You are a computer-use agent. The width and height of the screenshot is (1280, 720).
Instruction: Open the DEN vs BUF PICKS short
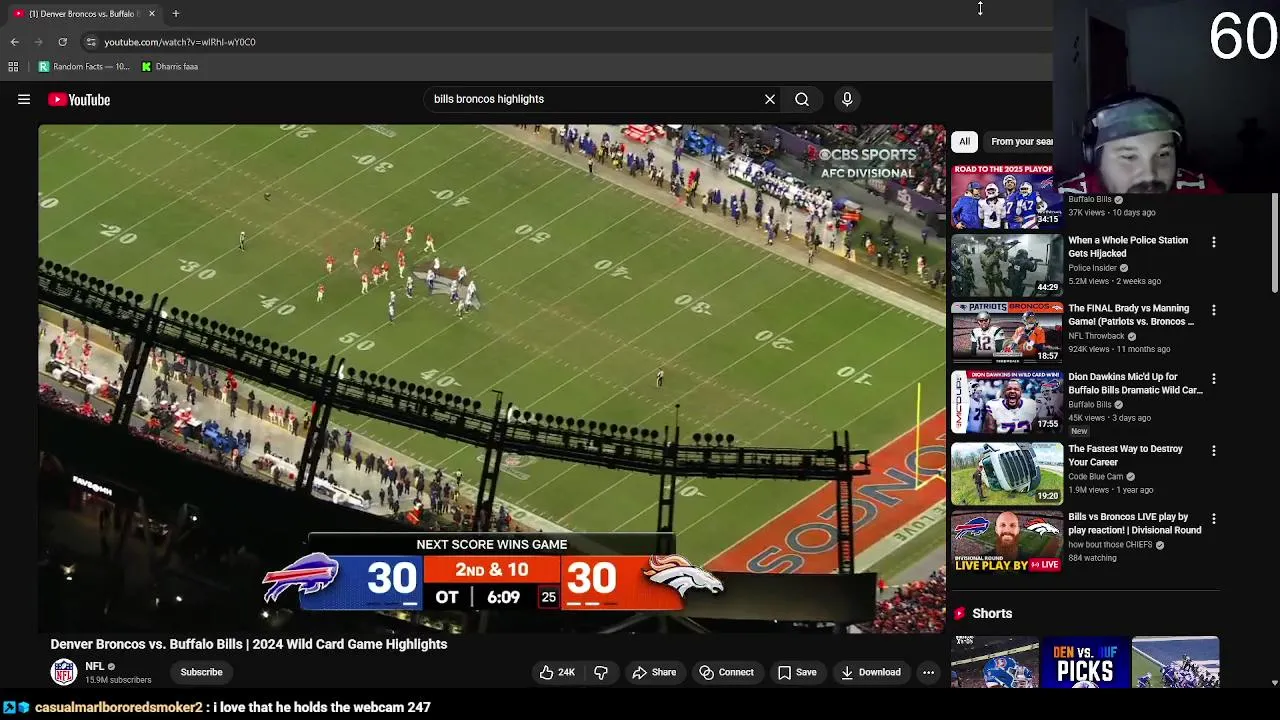coord(1085,662)
